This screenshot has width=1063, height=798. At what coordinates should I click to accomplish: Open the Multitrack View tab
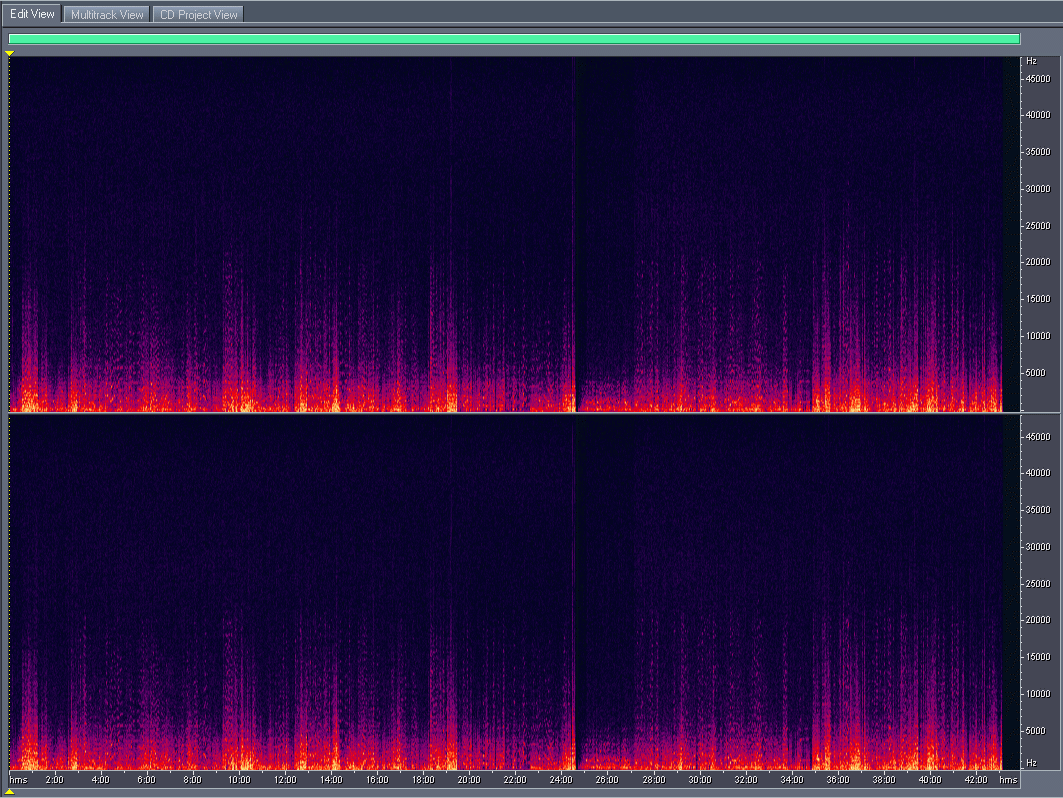(x=108, y=14)
